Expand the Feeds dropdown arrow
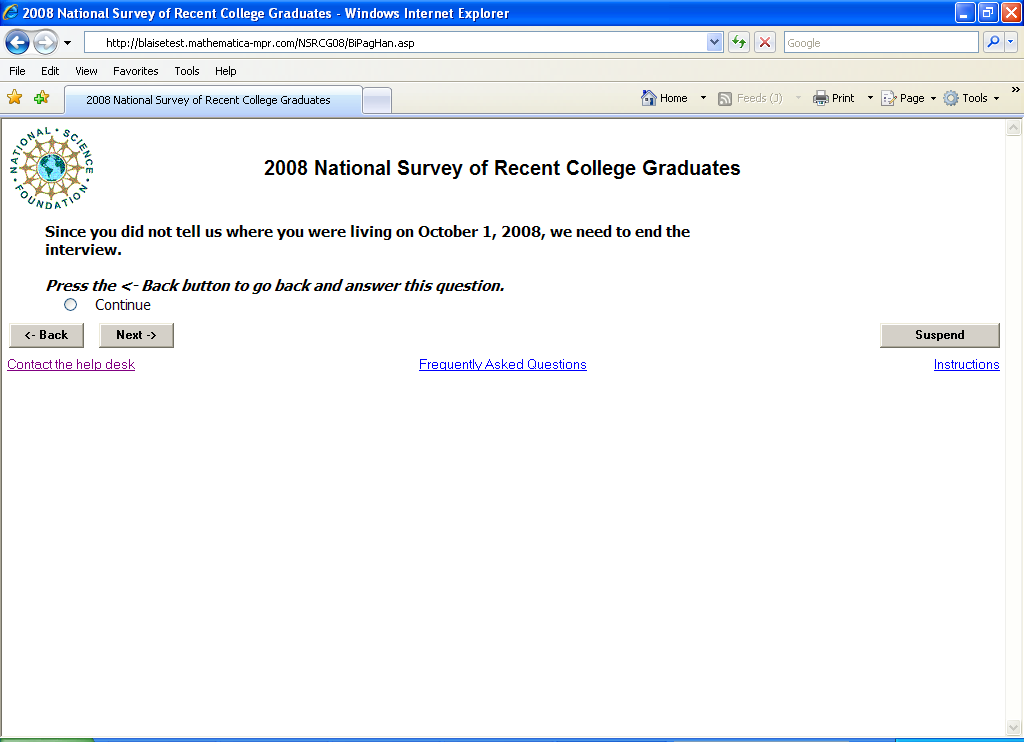 click(x=798, y=98)
